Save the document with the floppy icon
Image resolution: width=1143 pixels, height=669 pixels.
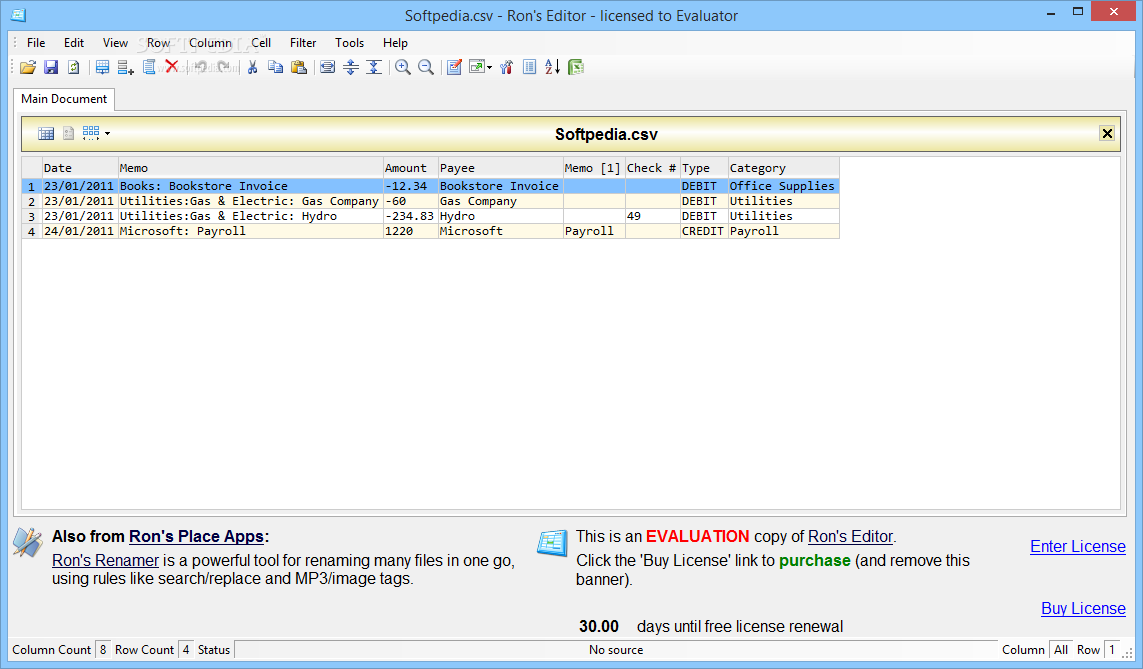click(x=51, y=67)
